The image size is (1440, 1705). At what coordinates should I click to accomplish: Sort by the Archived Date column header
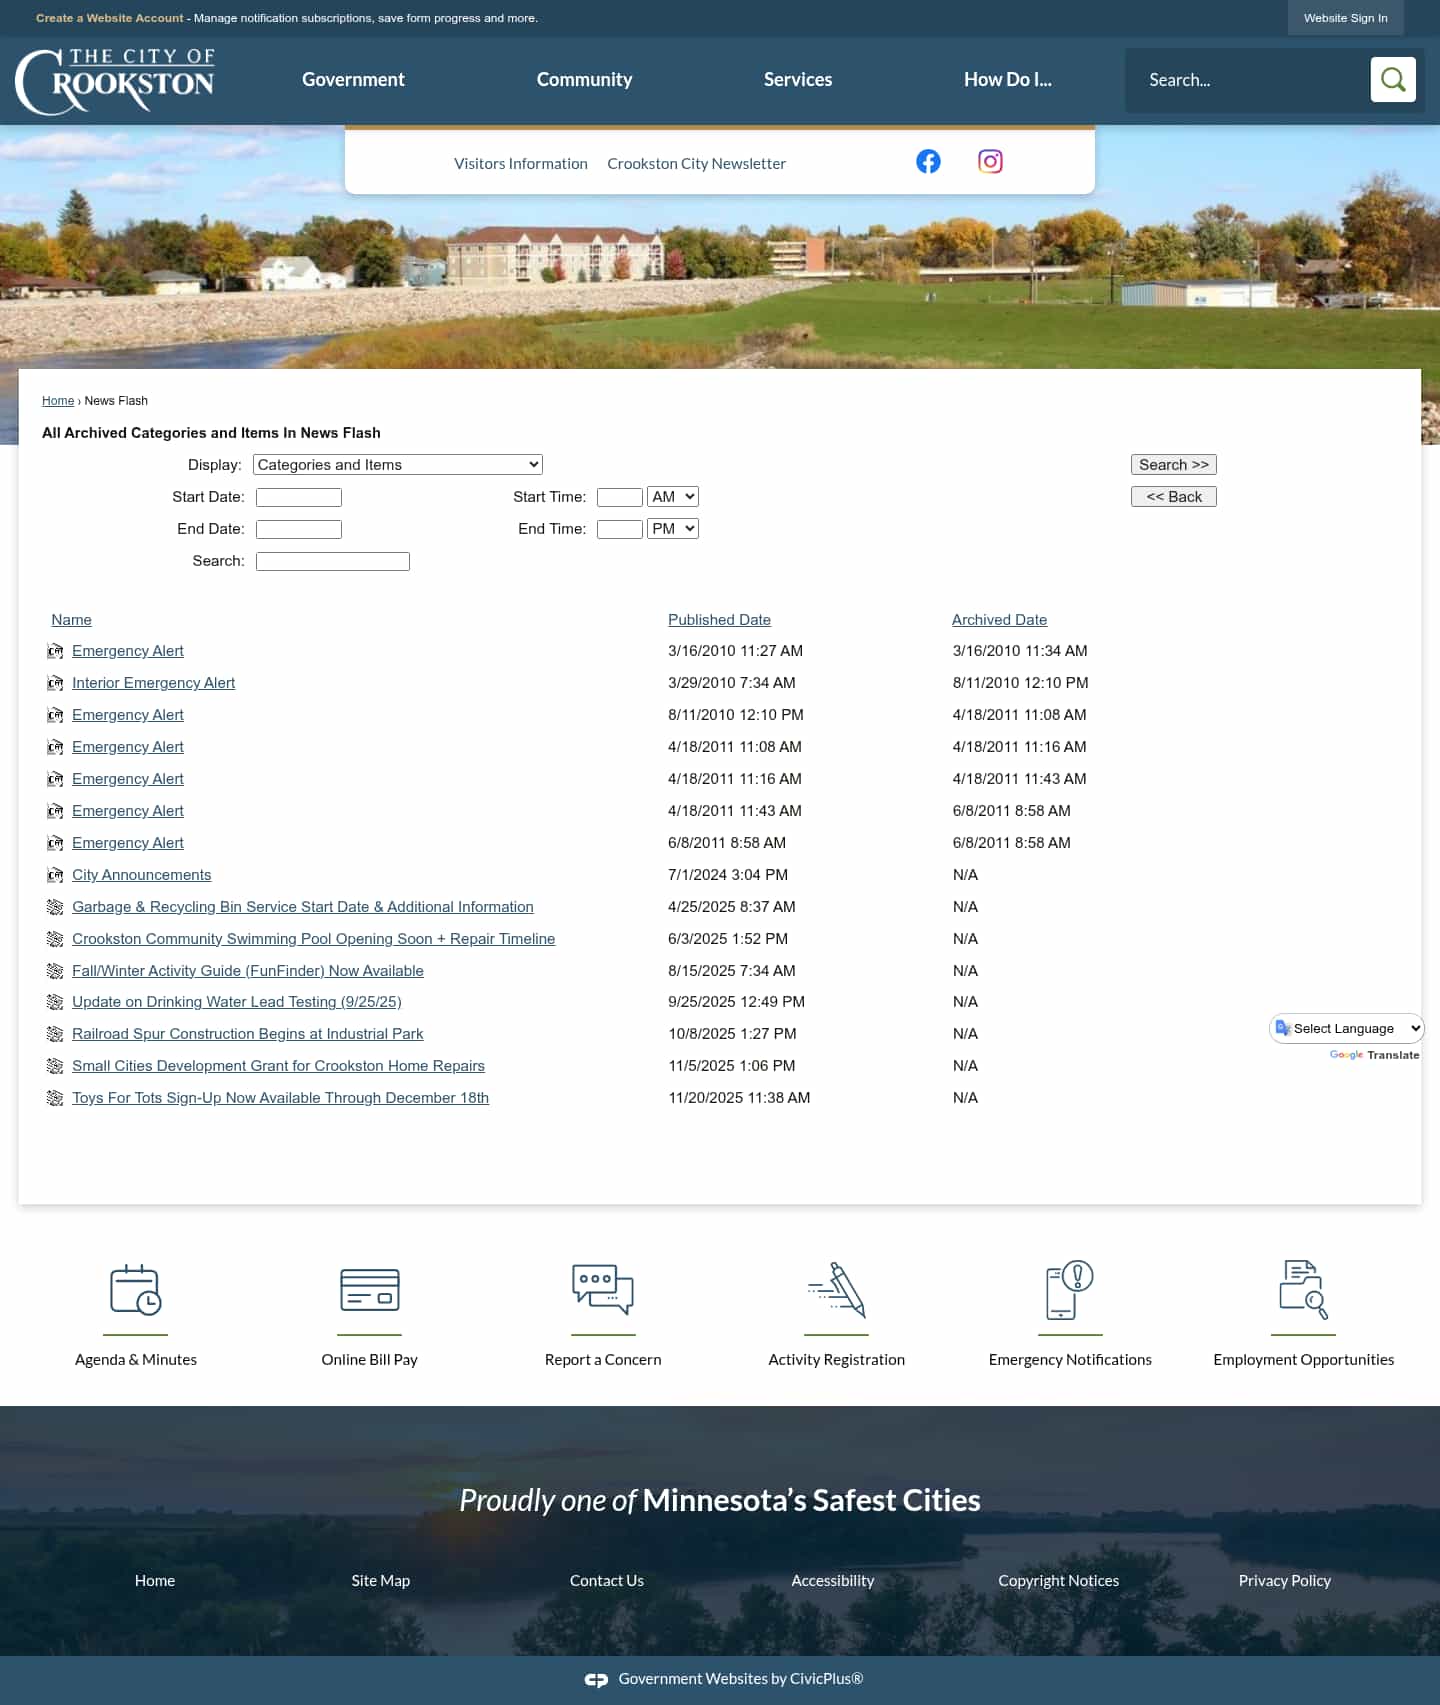[x=999, y=620]
